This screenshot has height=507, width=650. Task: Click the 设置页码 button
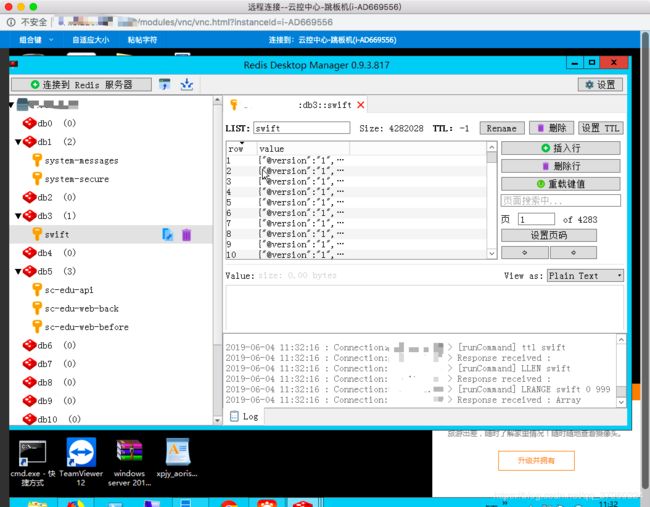coord(549,235)
